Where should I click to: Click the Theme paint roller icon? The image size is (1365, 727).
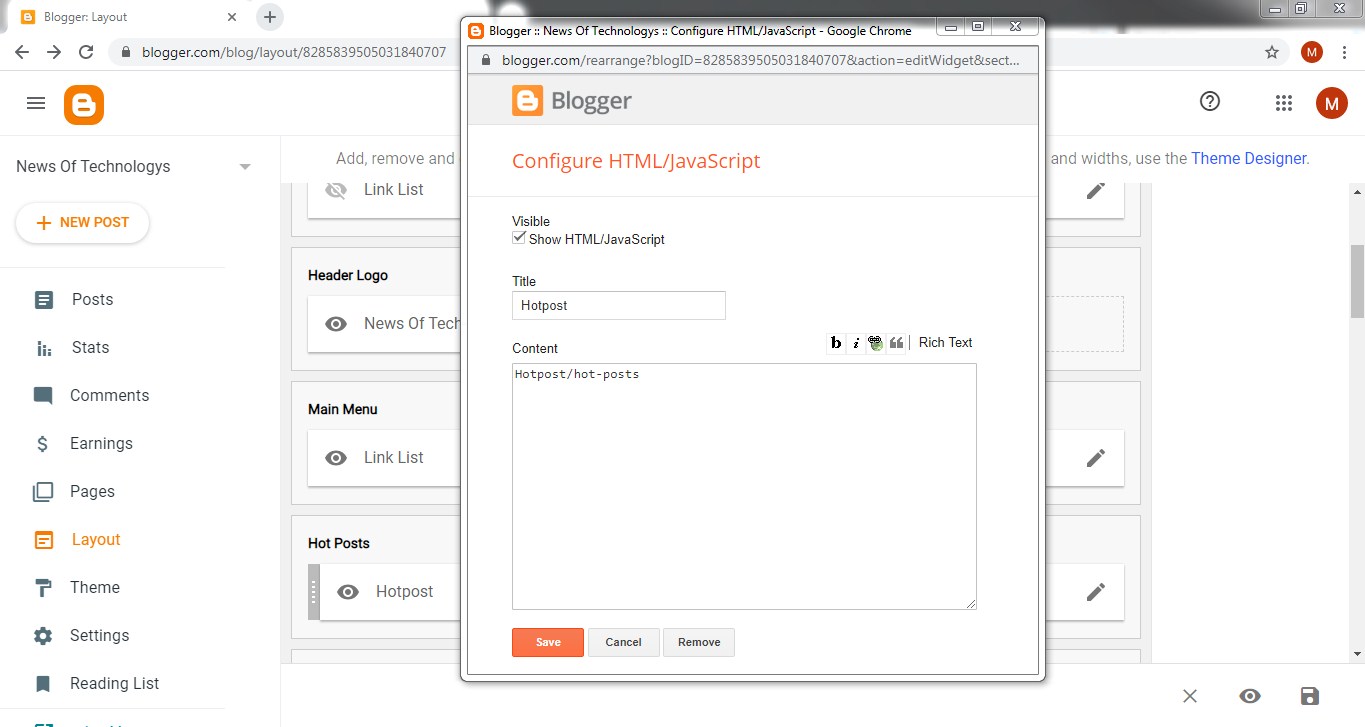[x=43, y=588]
